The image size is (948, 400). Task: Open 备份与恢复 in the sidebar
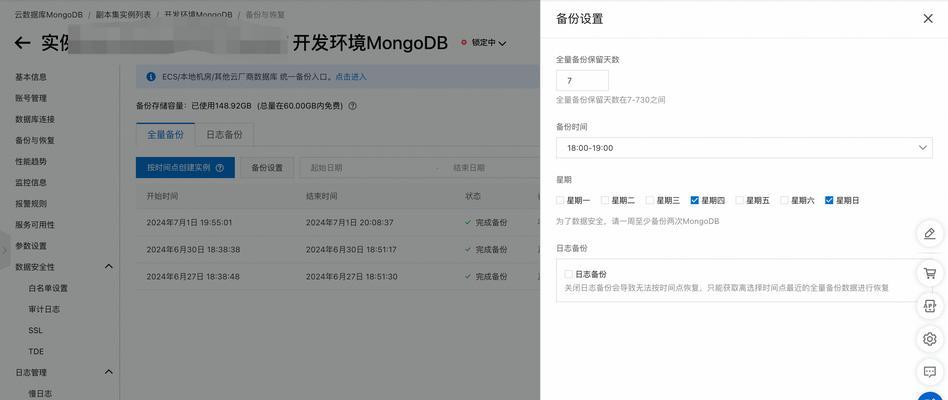pos(34,140)
